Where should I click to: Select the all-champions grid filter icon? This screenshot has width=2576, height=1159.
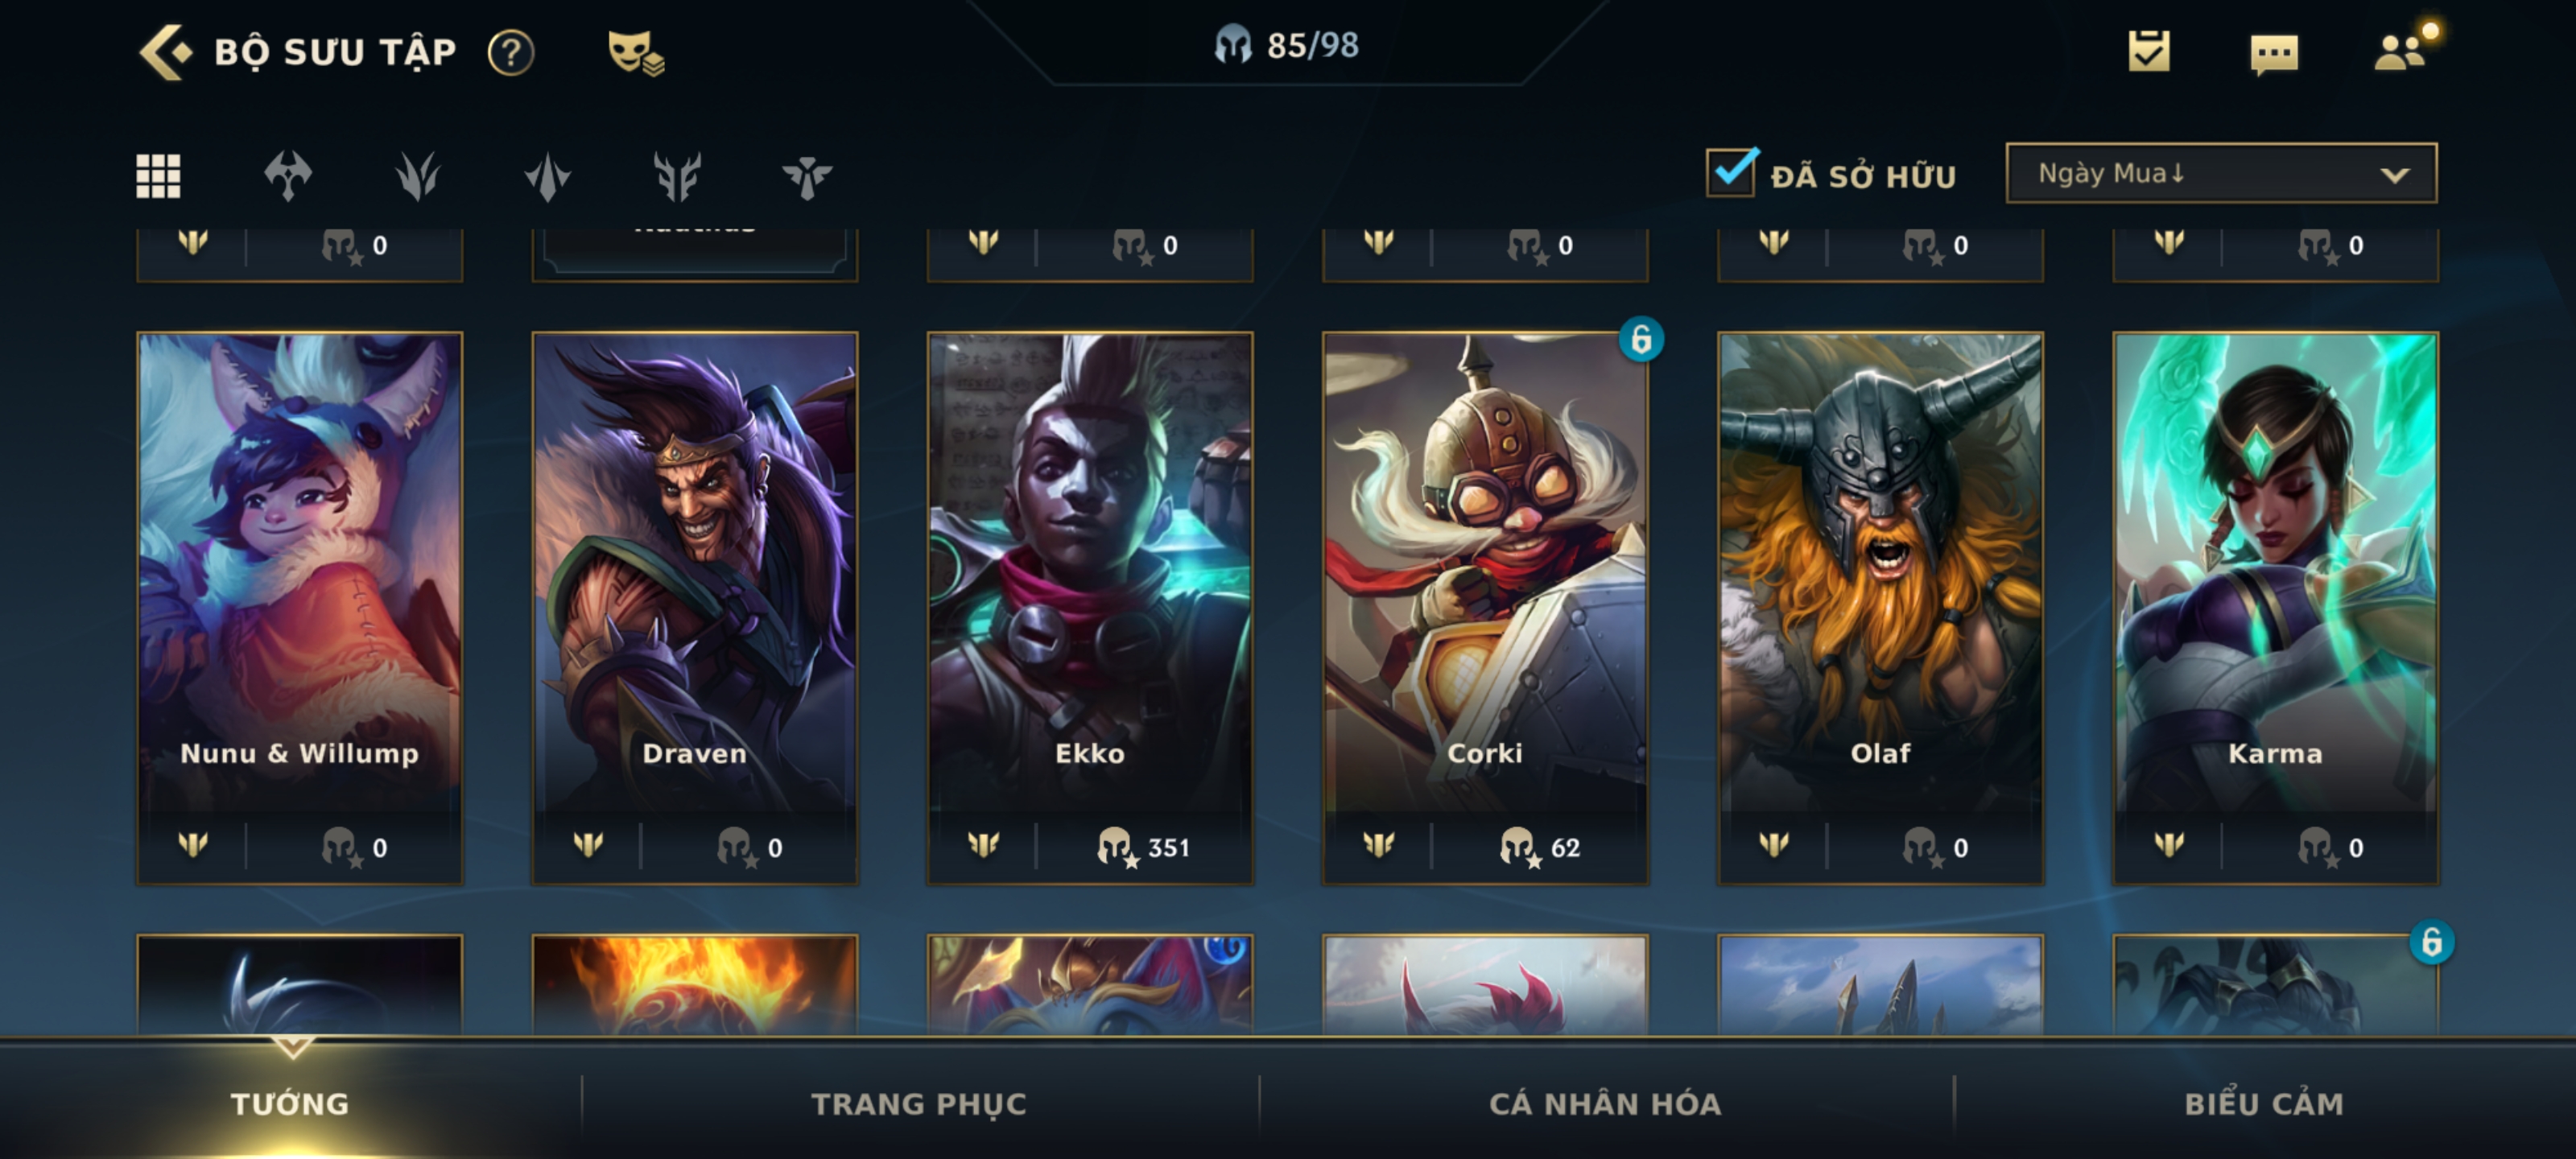[158, 176]
